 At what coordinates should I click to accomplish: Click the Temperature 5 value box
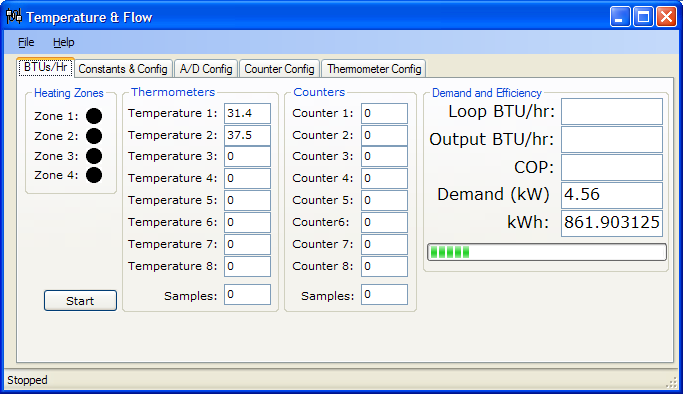[247, 200]
